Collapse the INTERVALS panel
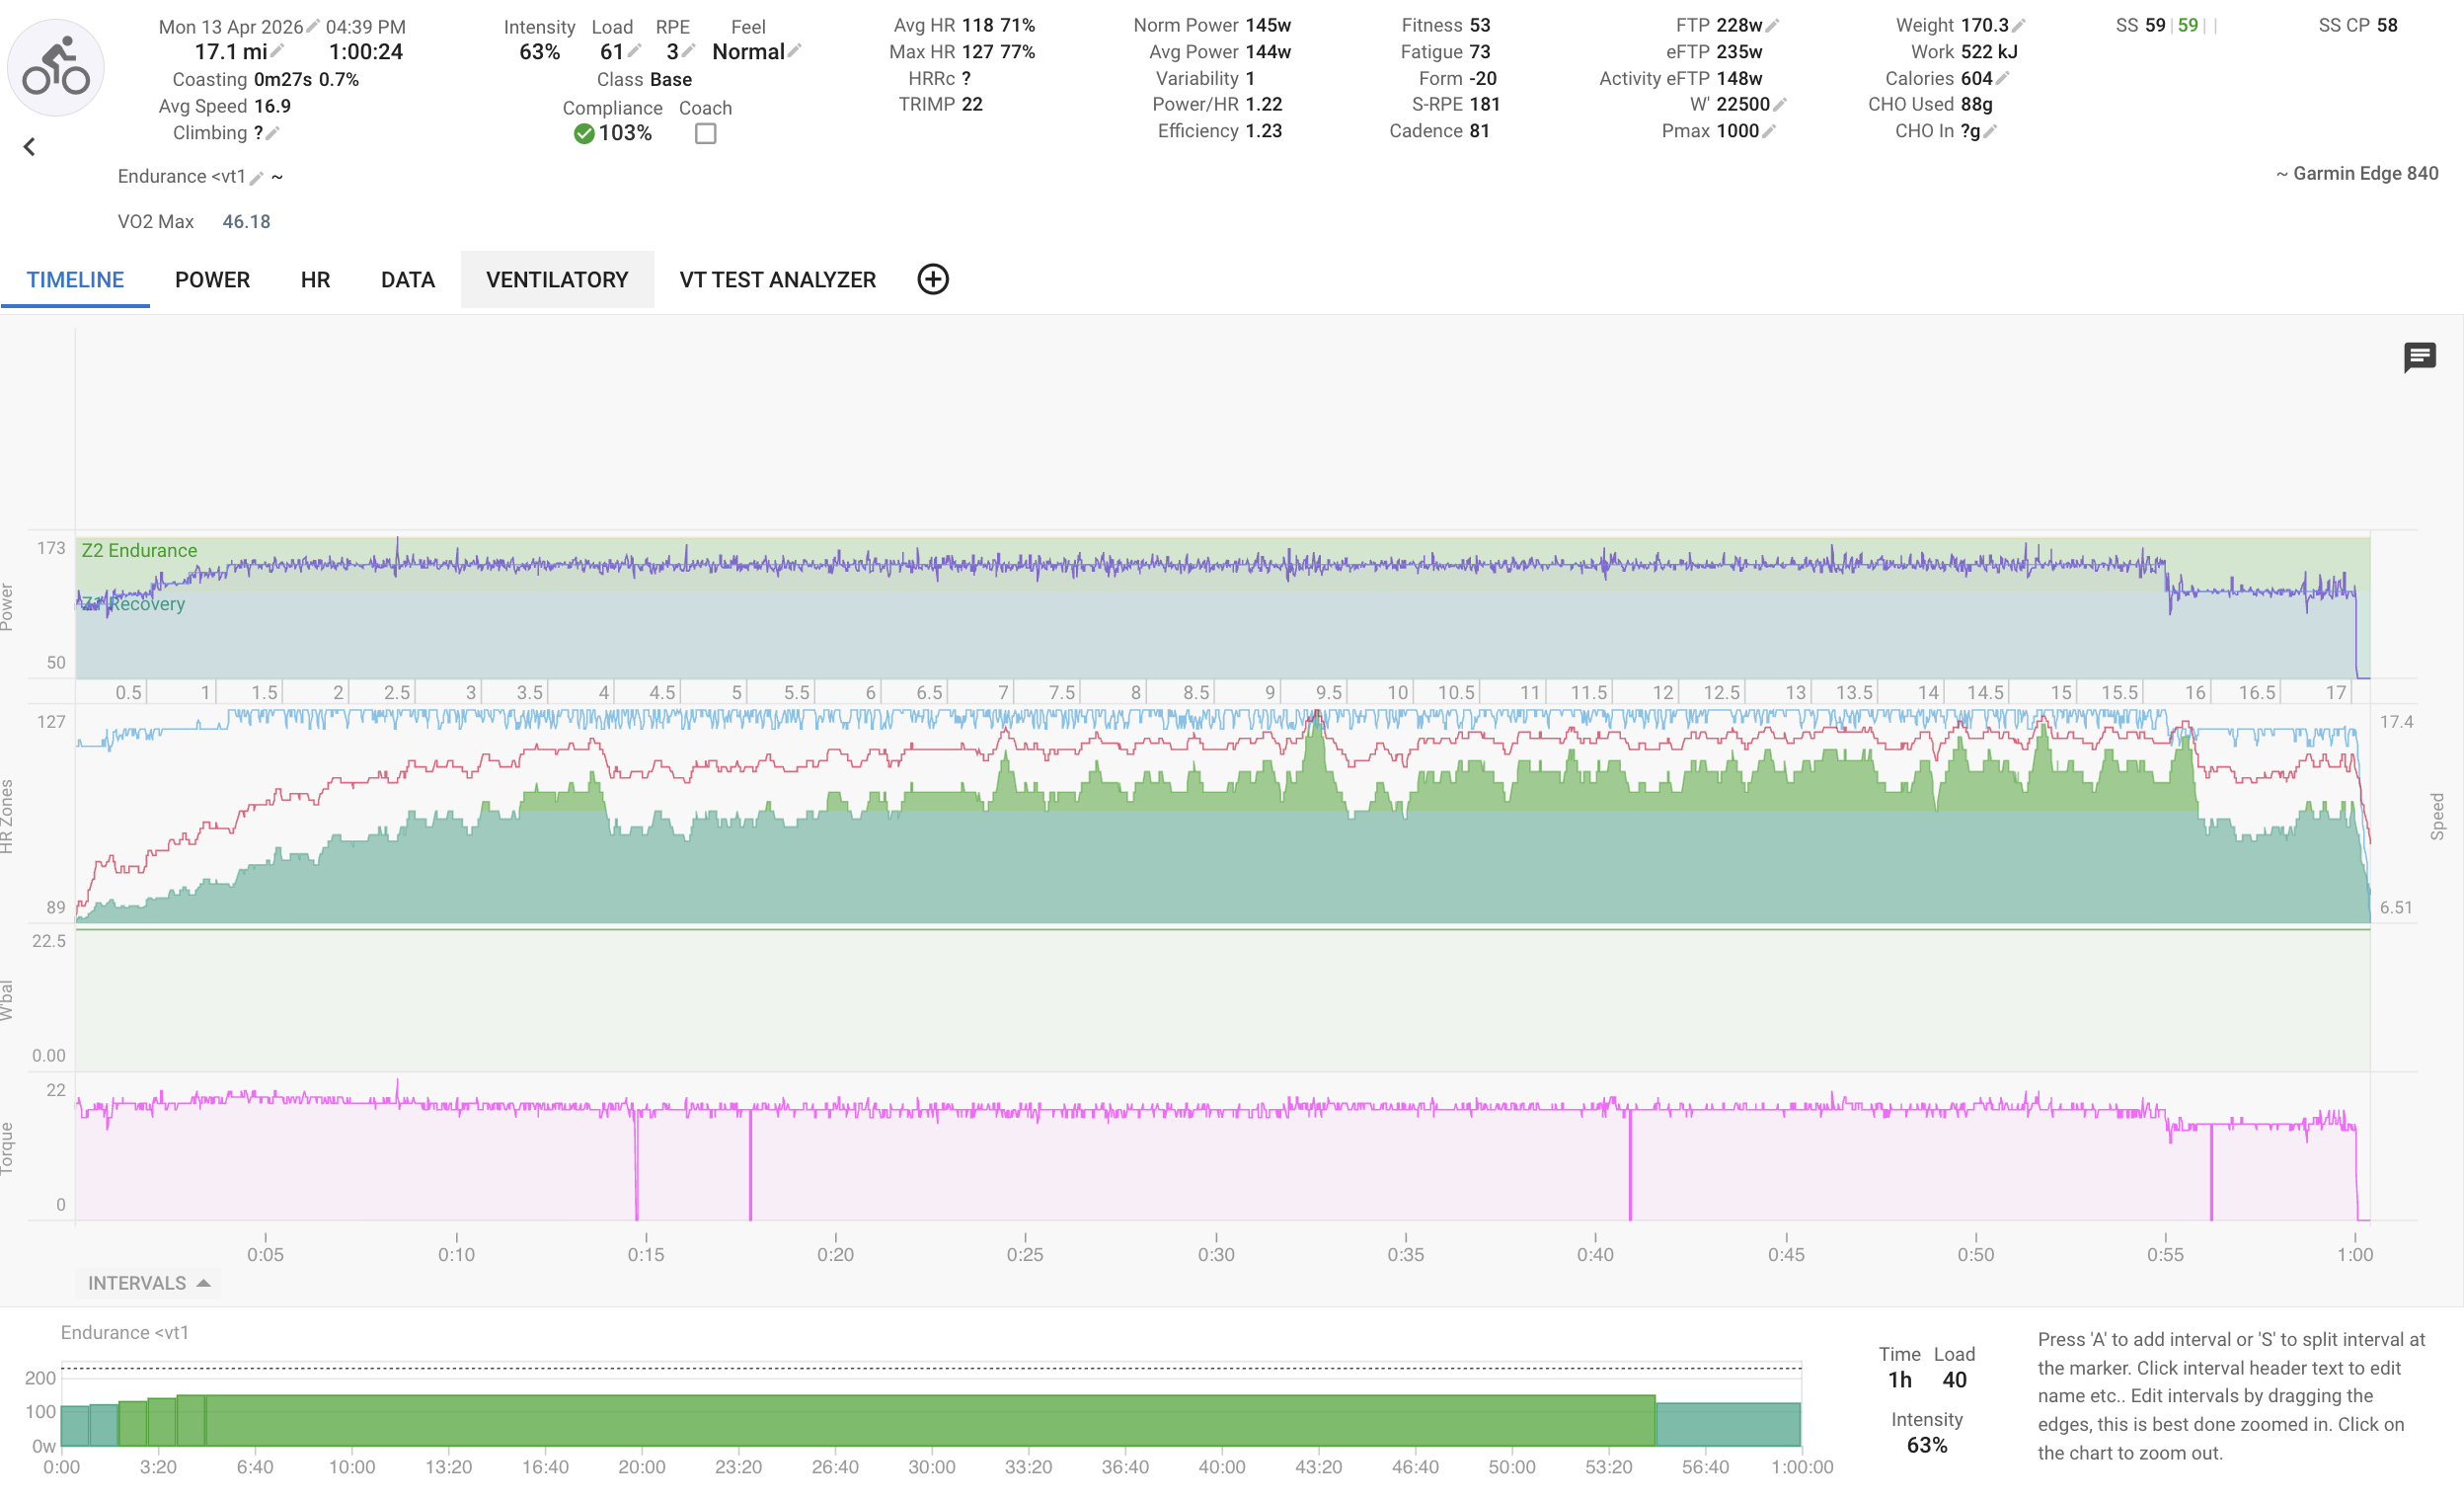The width and height of the screenshot is (2464, 1499). (x=148, y=1283)
